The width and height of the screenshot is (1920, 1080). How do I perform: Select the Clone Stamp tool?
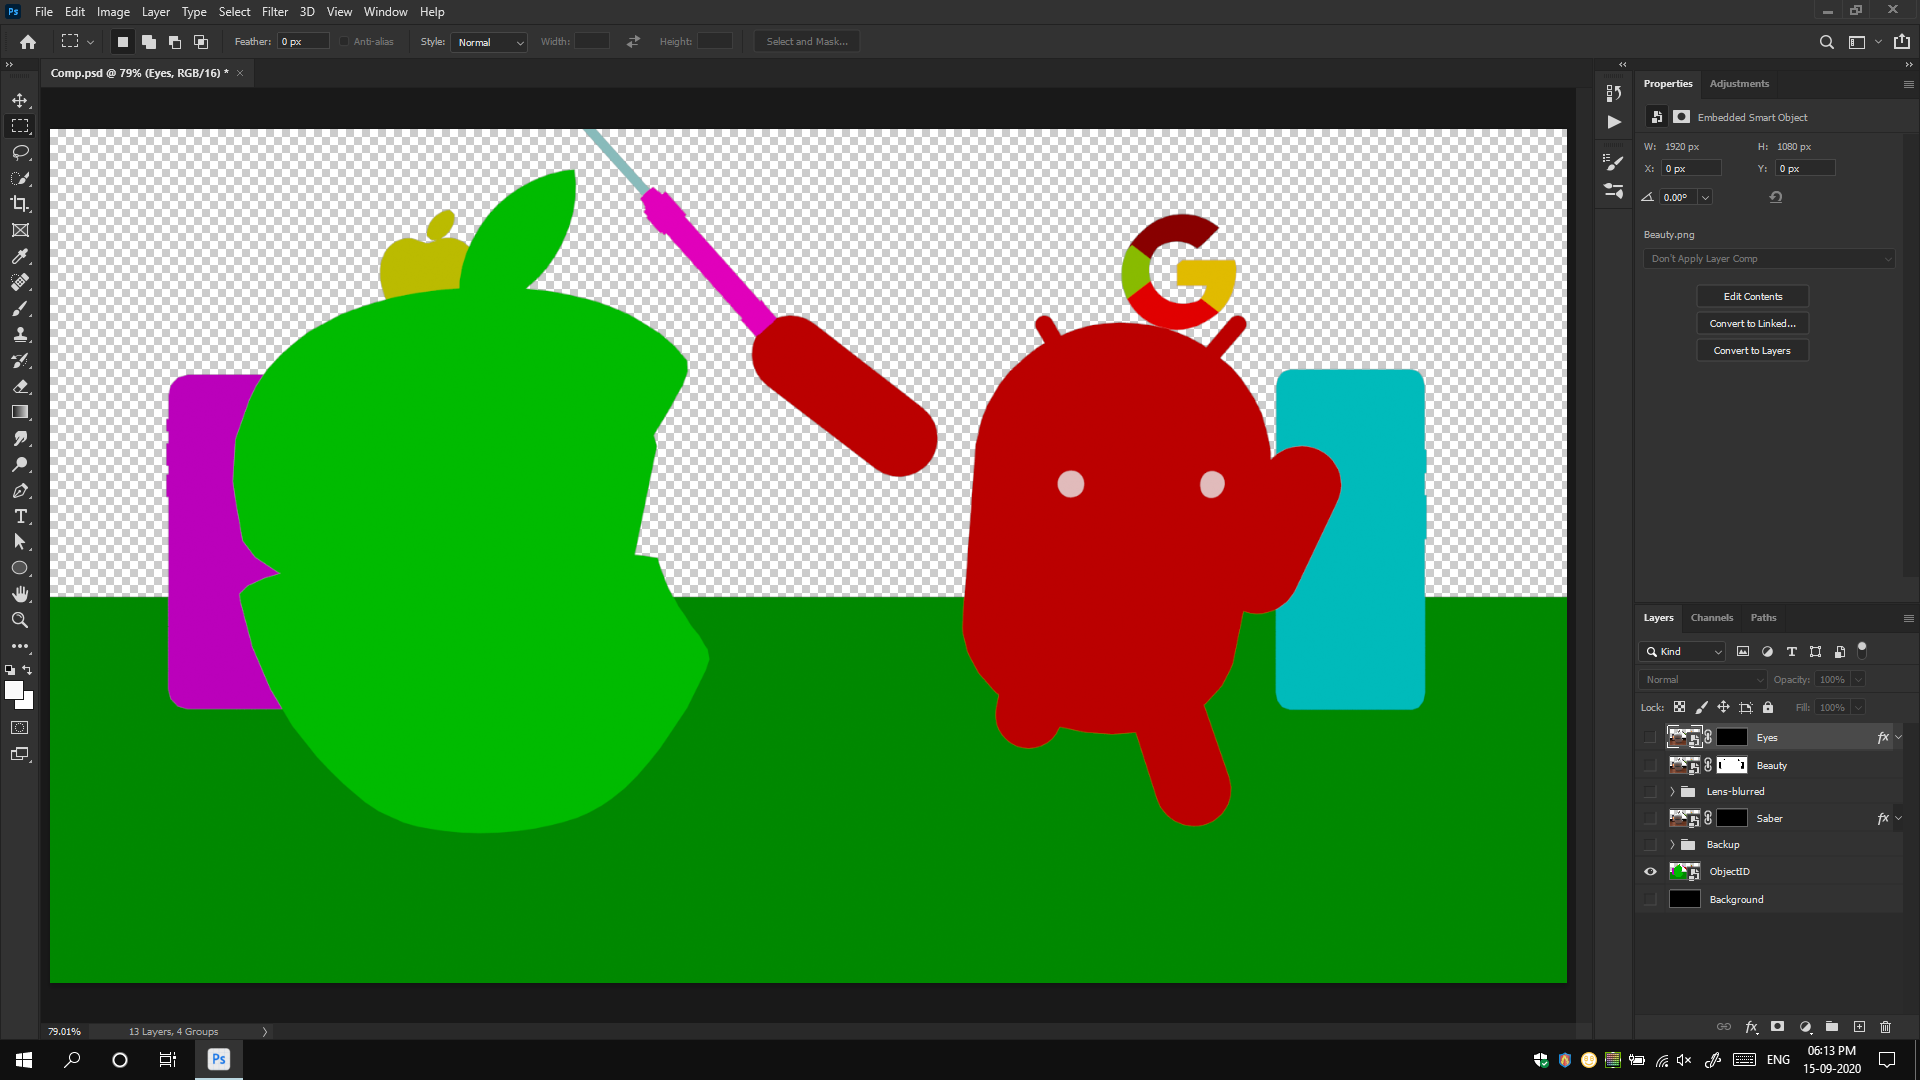pos(20,334)
